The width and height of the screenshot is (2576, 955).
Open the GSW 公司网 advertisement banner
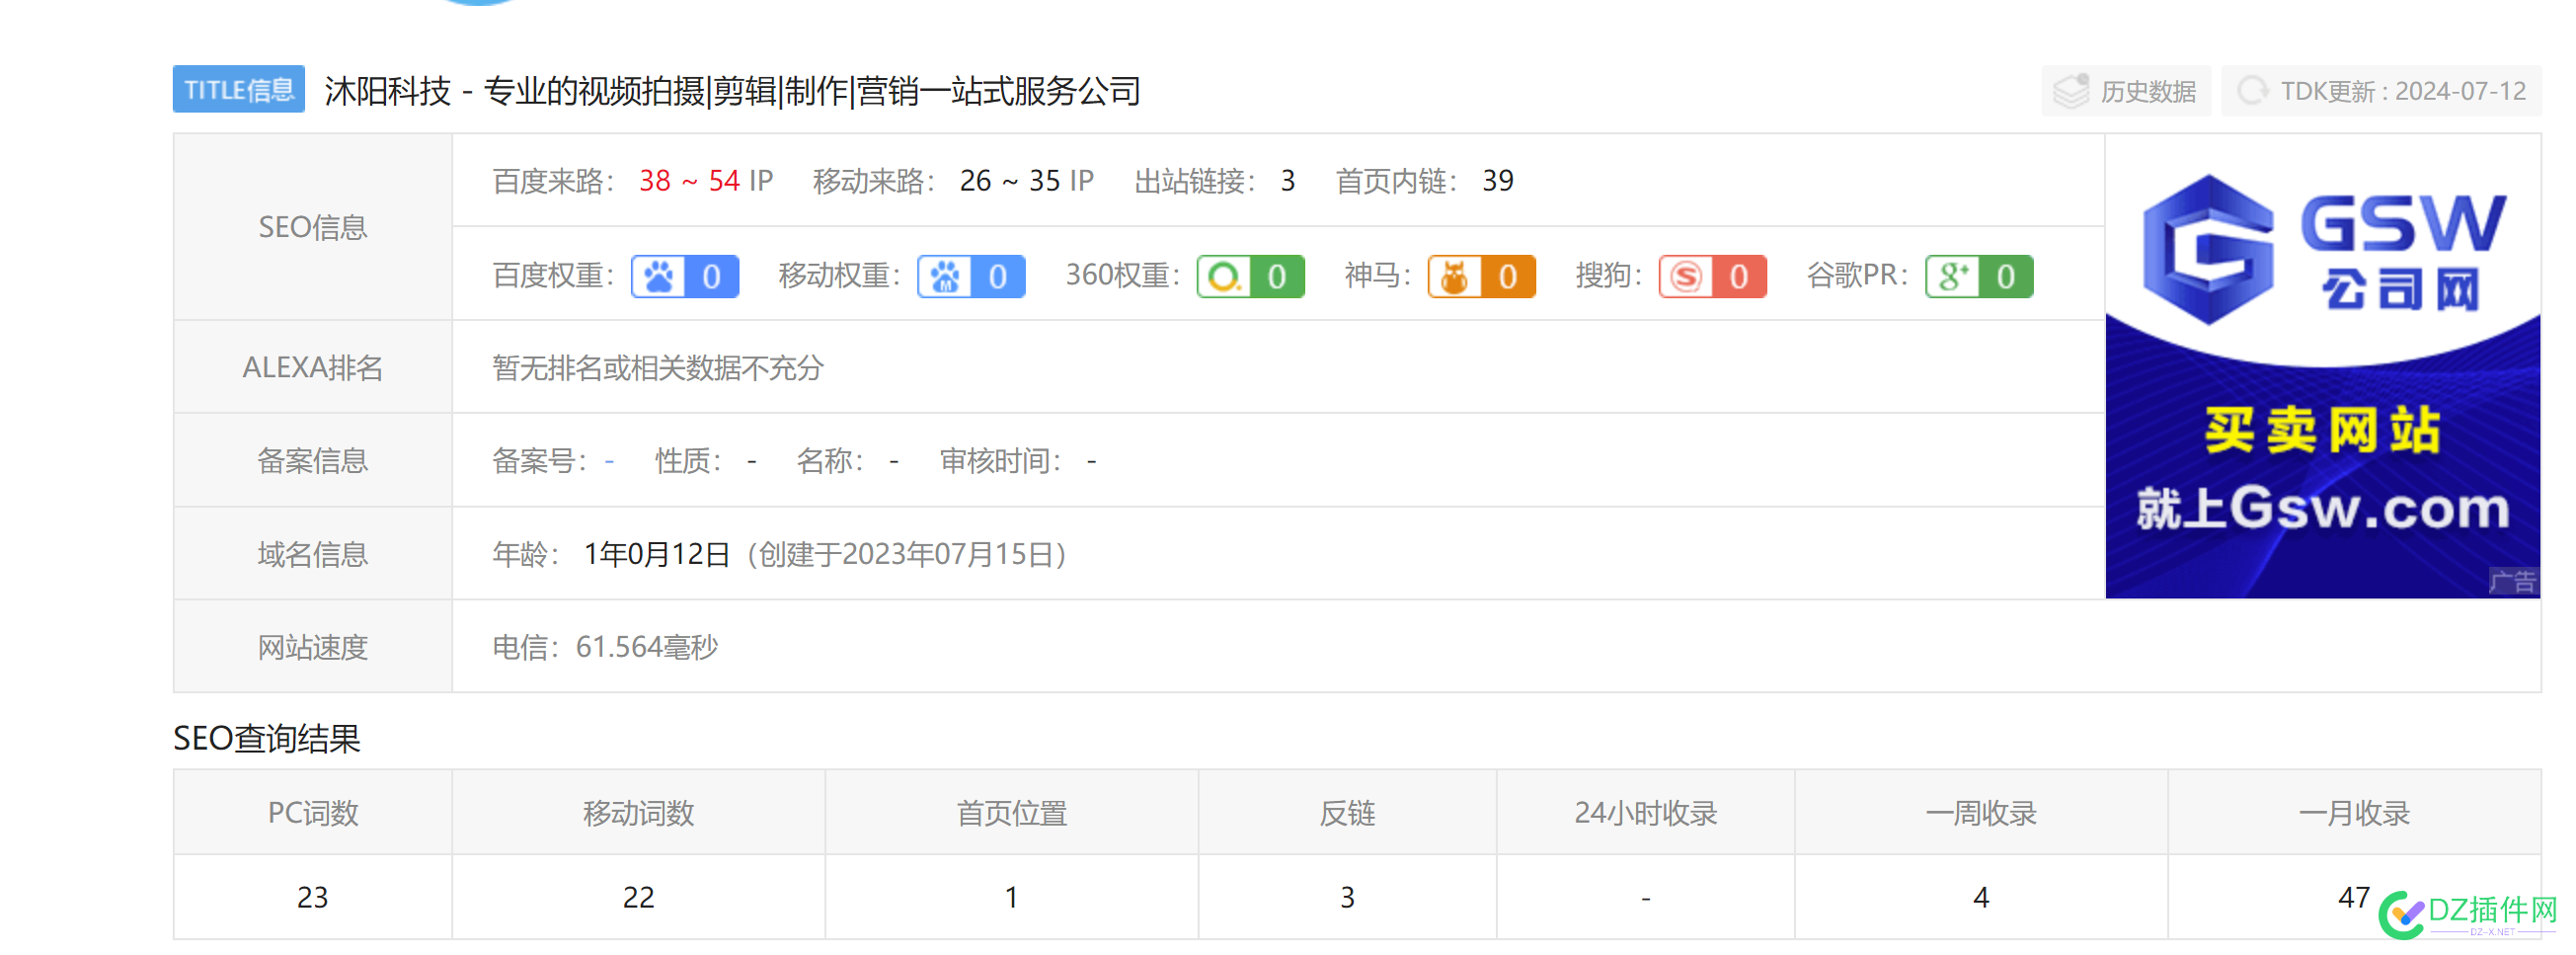[x=2322, y=366]
